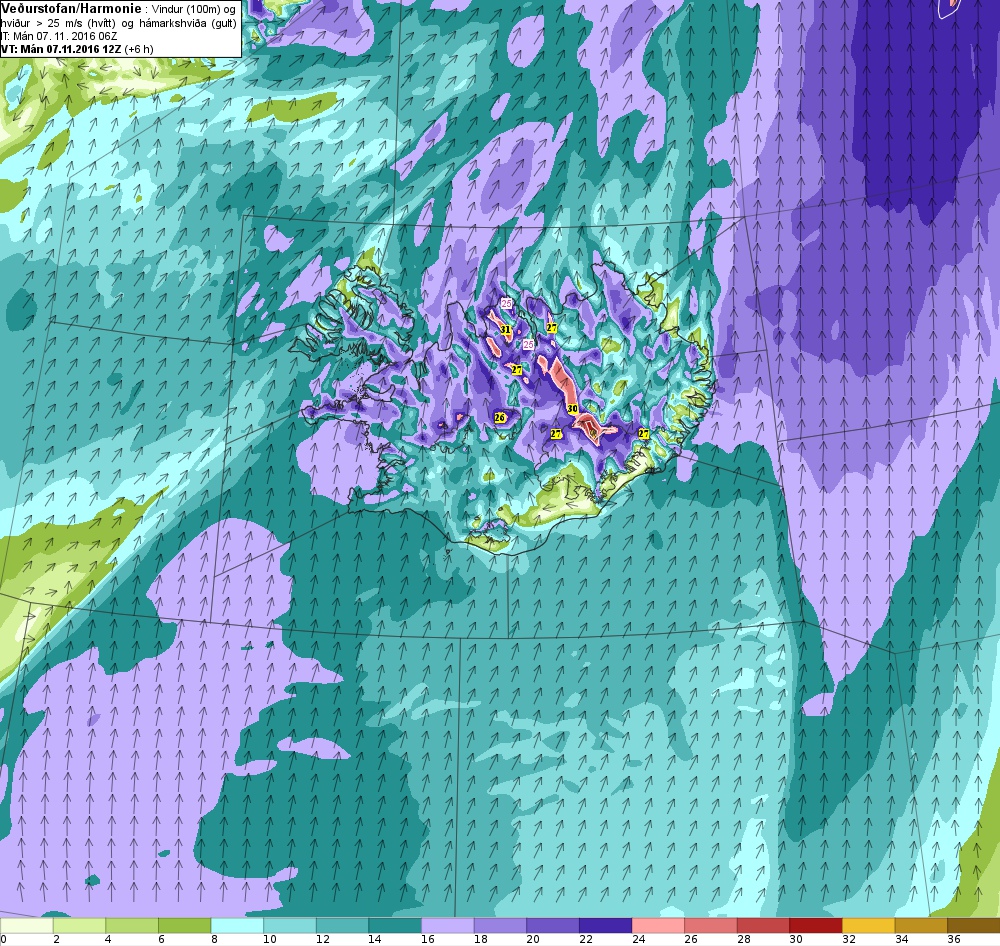Click the 'IT: Mán 07.11.2016 06Z' line

[59, 36]
